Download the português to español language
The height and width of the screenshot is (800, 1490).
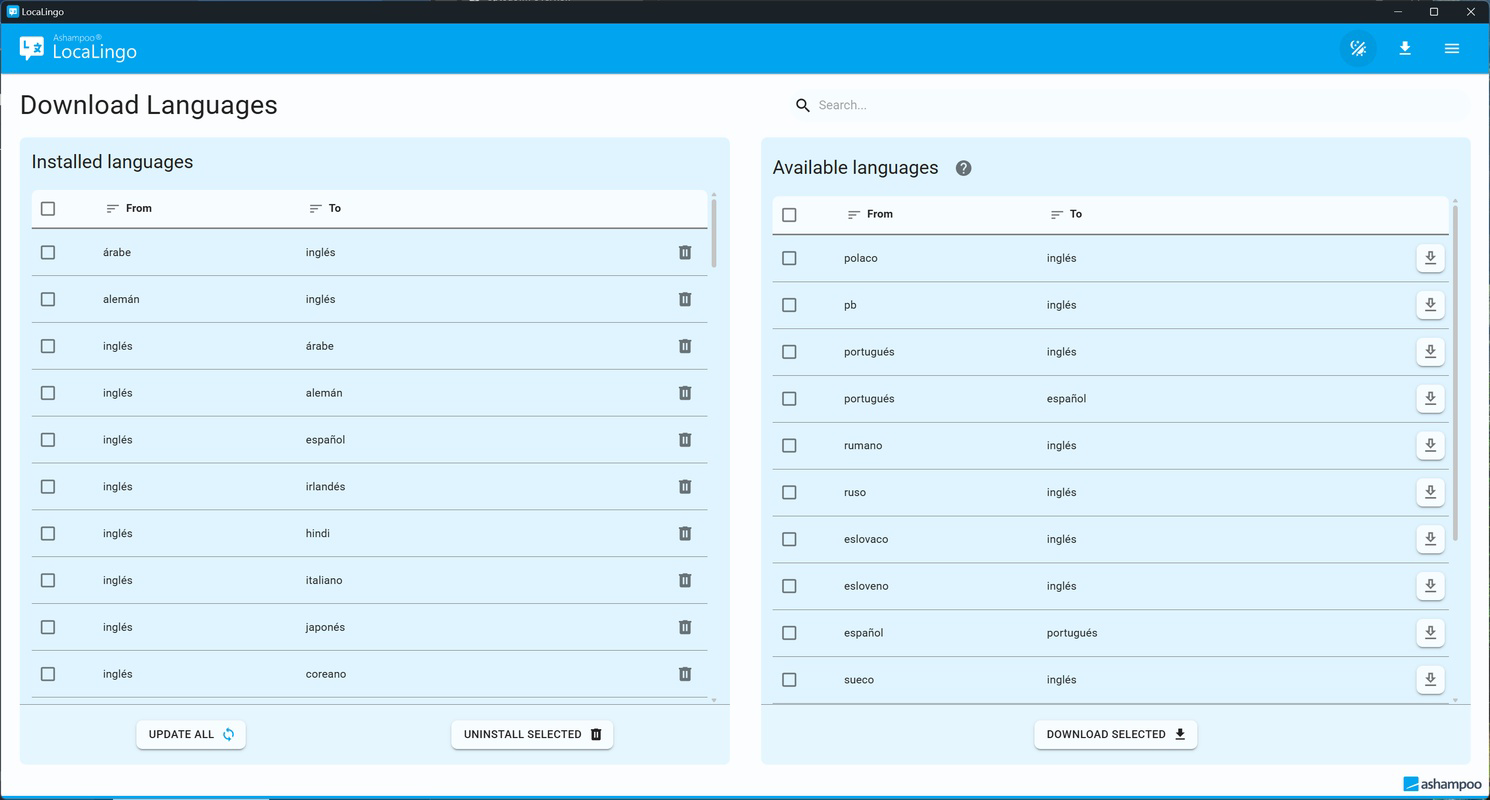click(1430, 398)
